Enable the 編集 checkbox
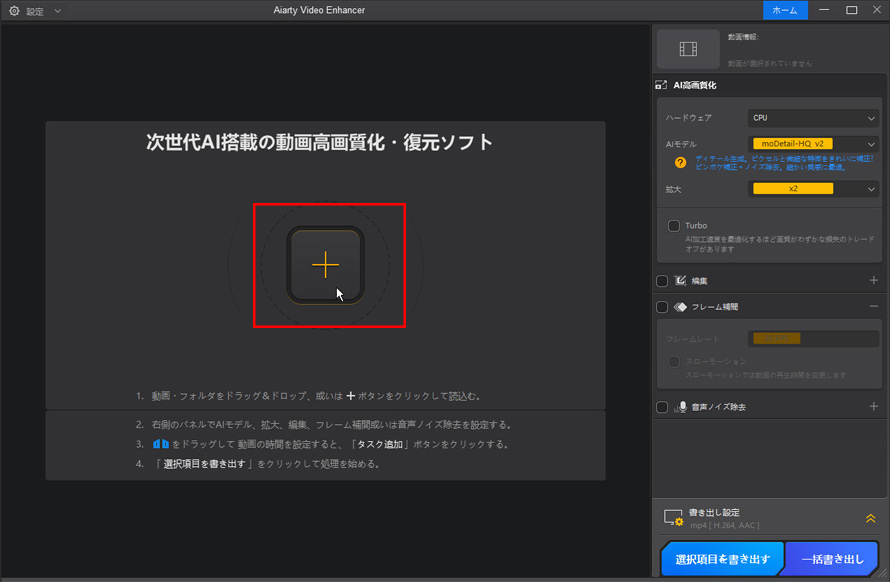The image size is (890, 582). (662, 280)
